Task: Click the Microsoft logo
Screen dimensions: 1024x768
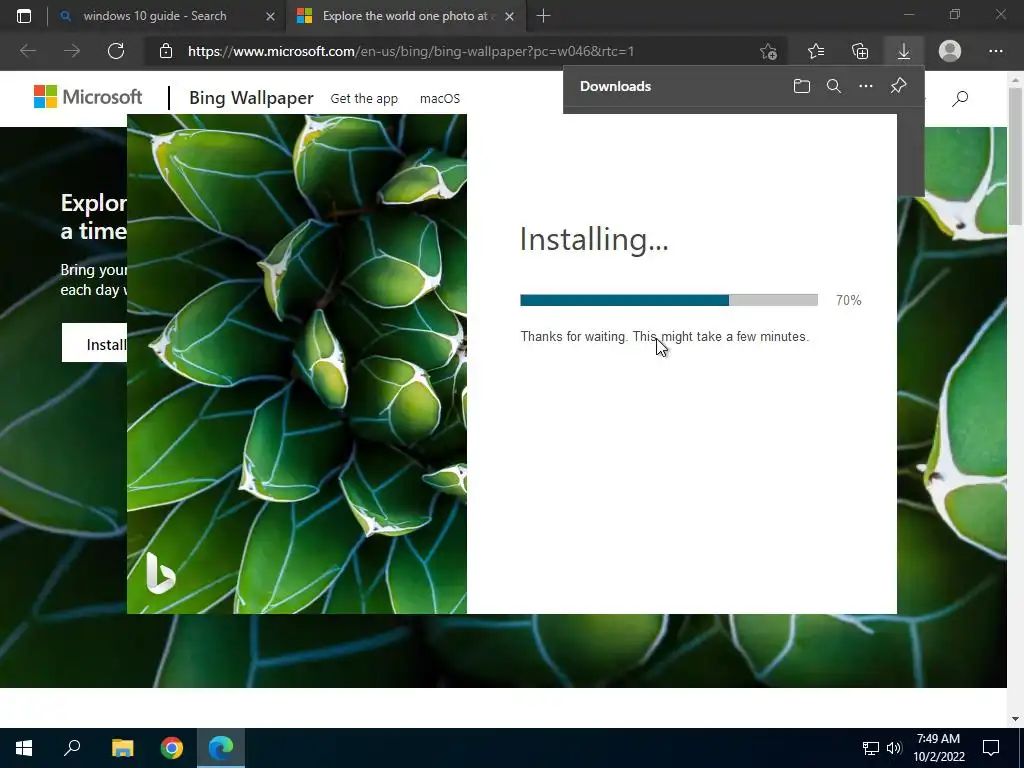Action: (x=88, y=97)
